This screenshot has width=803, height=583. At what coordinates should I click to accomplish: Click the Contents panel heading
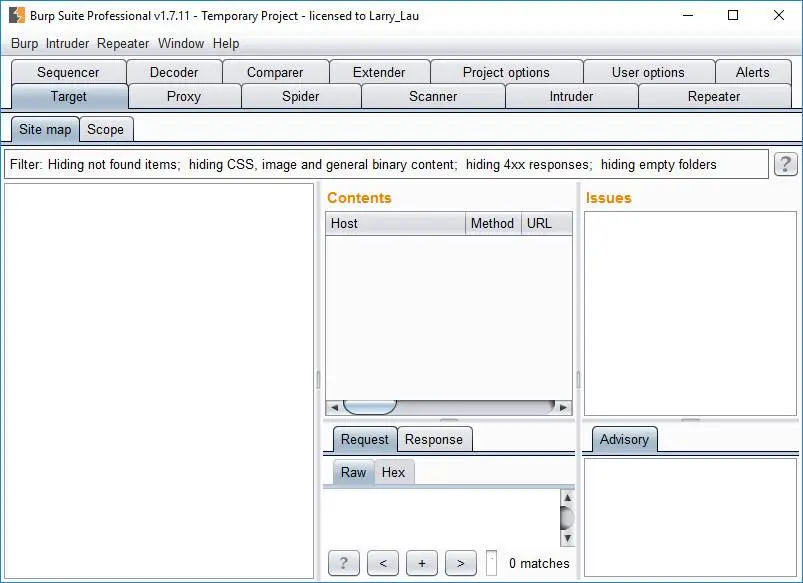click(359, 198)
